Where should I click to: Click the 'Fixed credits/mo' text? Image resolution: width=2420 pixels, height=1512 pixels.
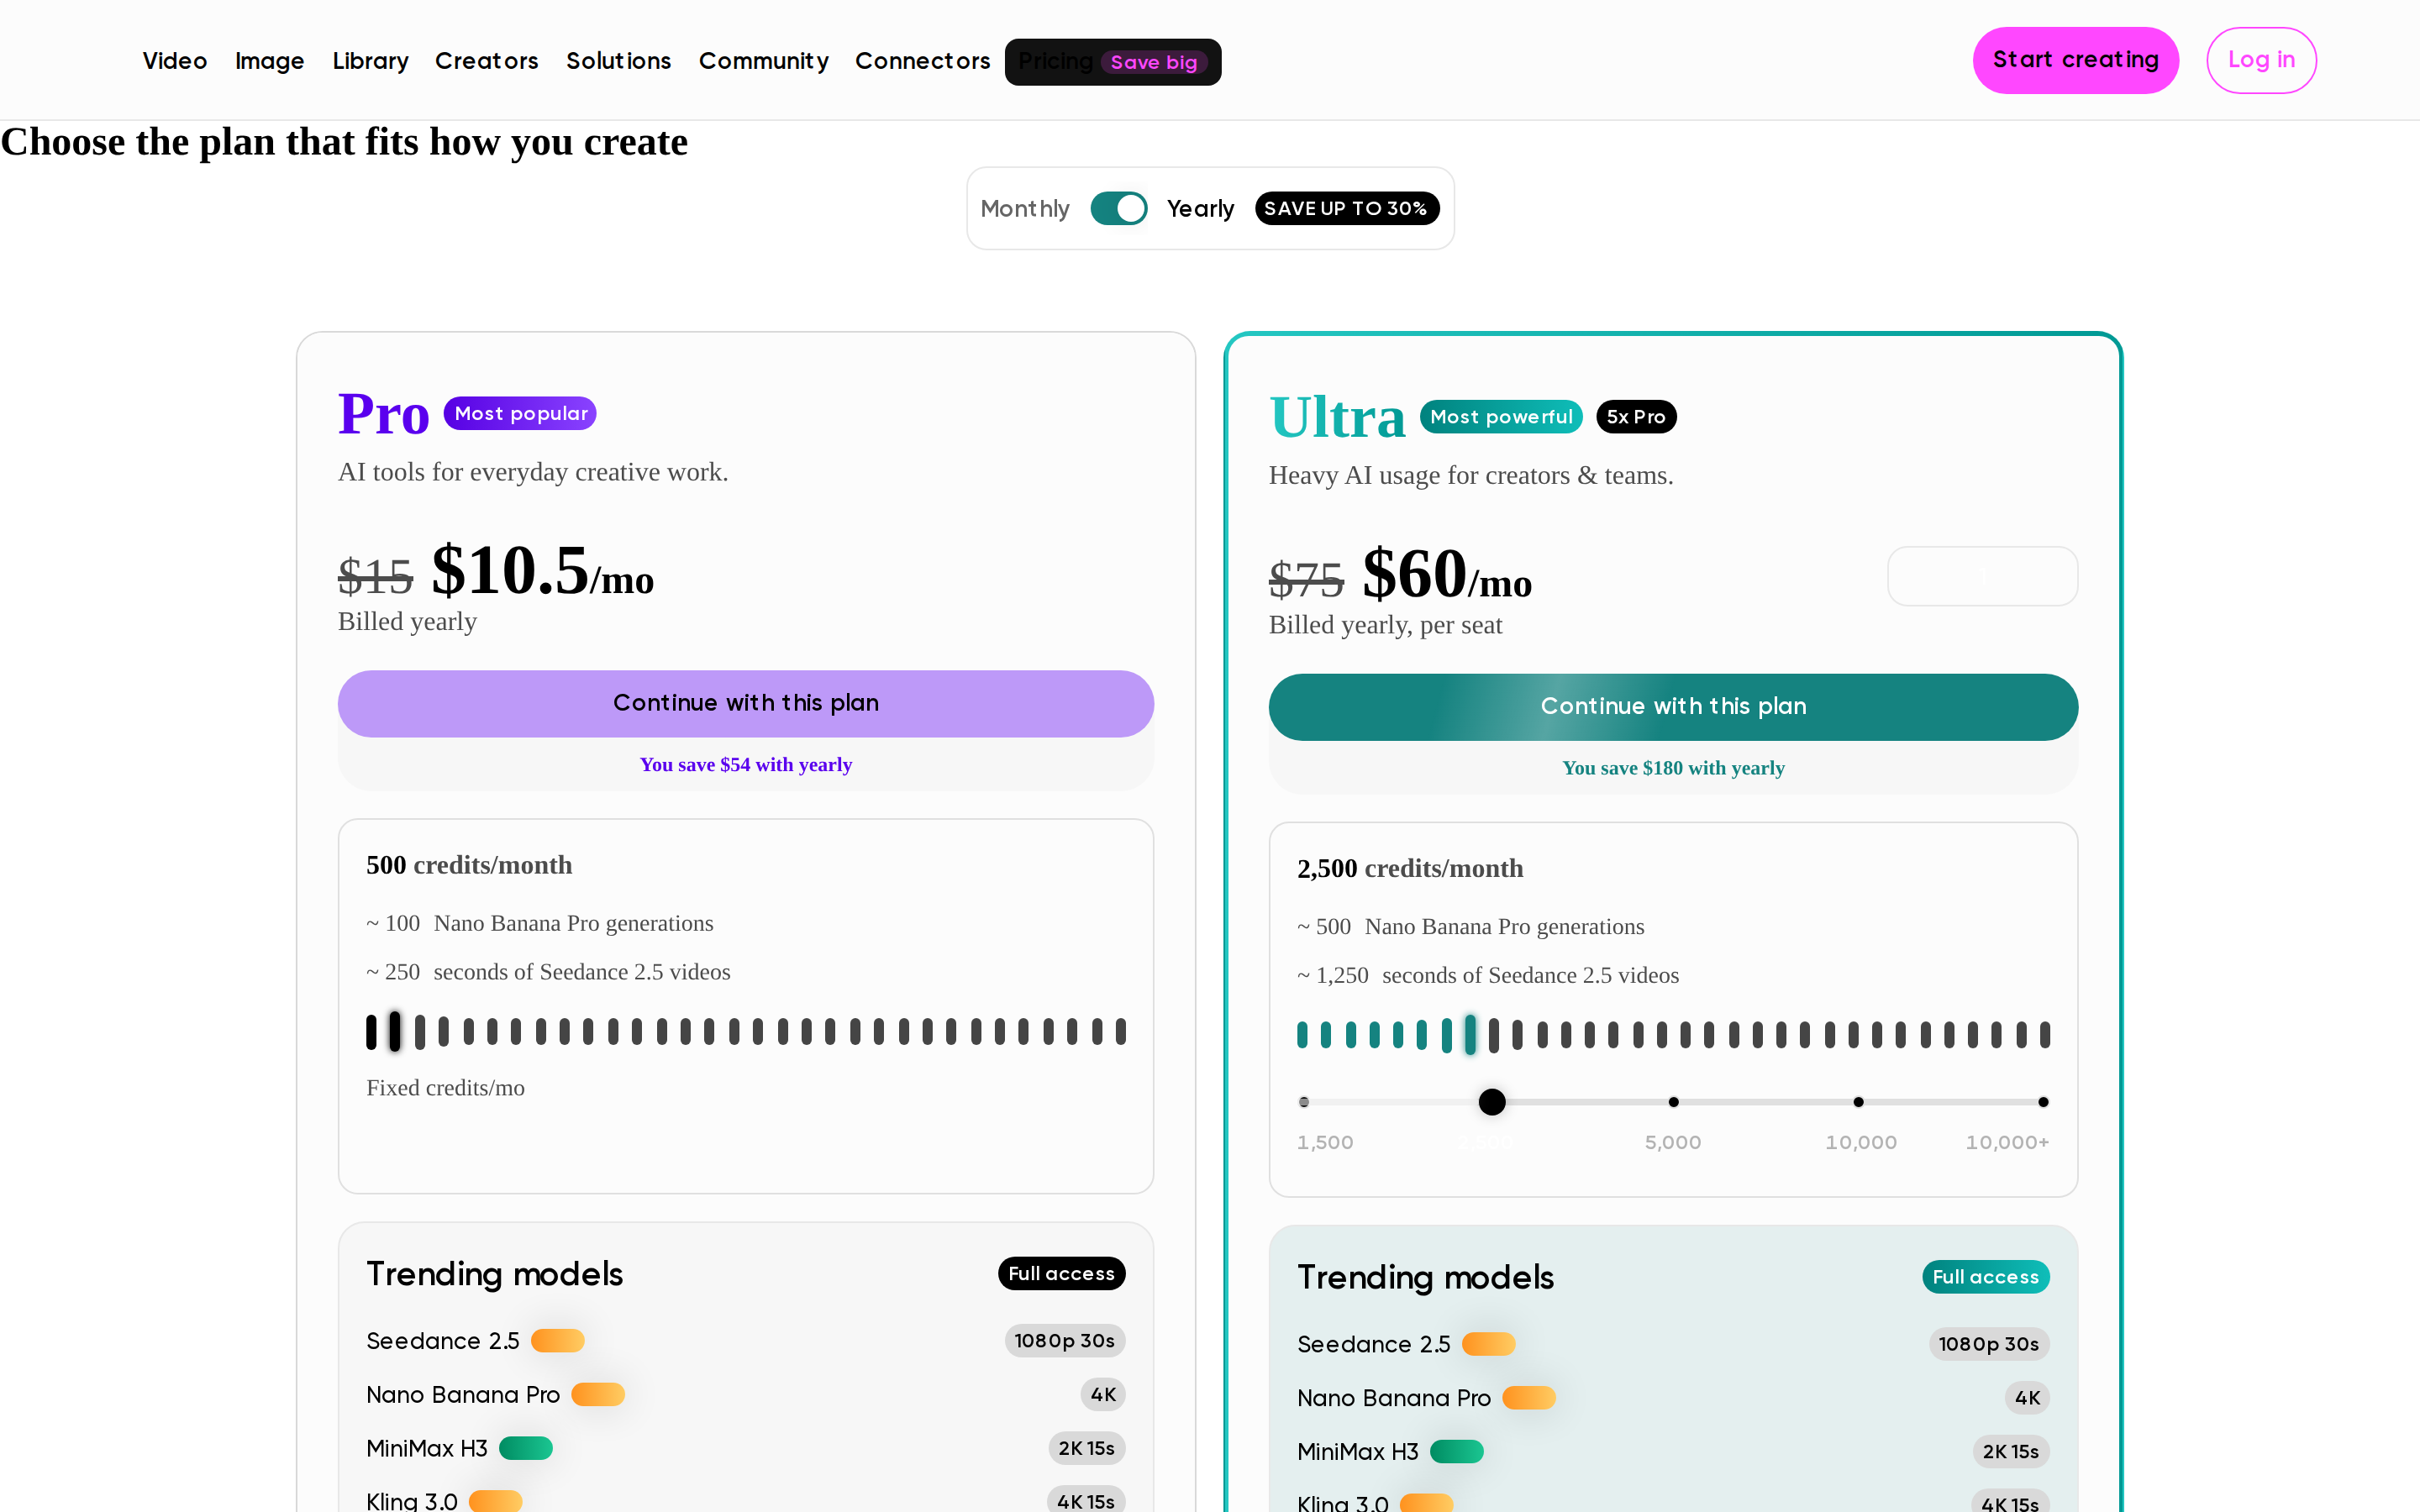pos(445,1088)
